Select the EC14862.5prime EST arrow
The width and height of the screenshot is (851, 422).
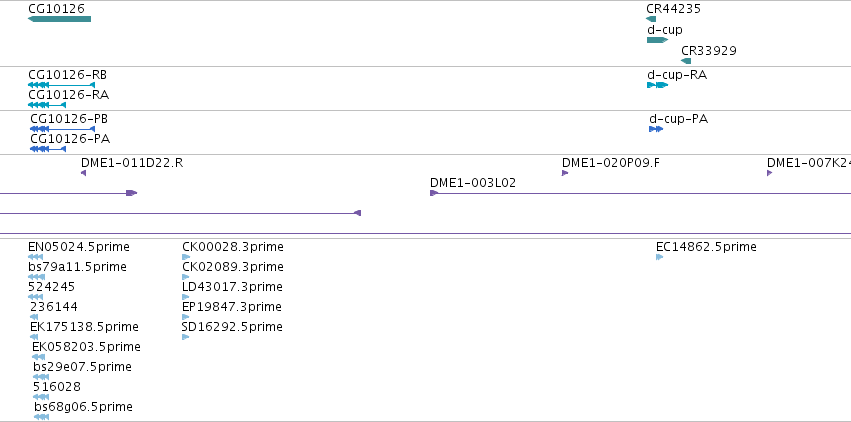coord(659,257)
